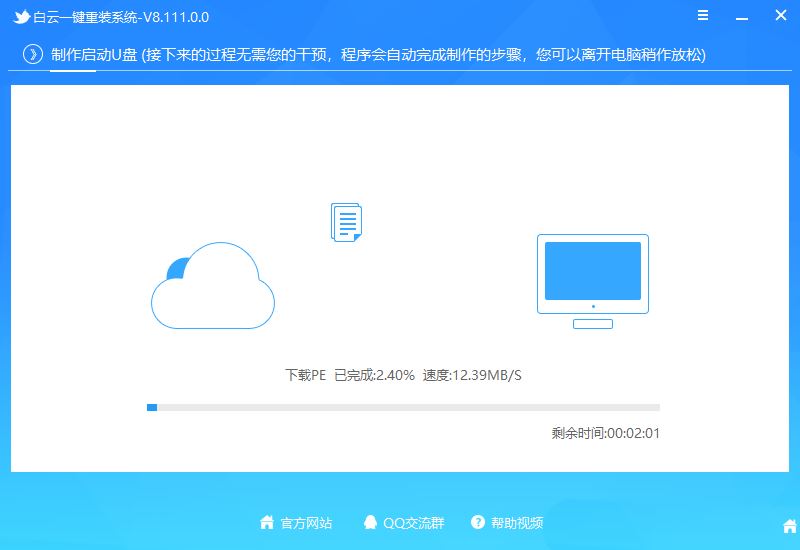Open the 帮助视频 link

point(518,523)
